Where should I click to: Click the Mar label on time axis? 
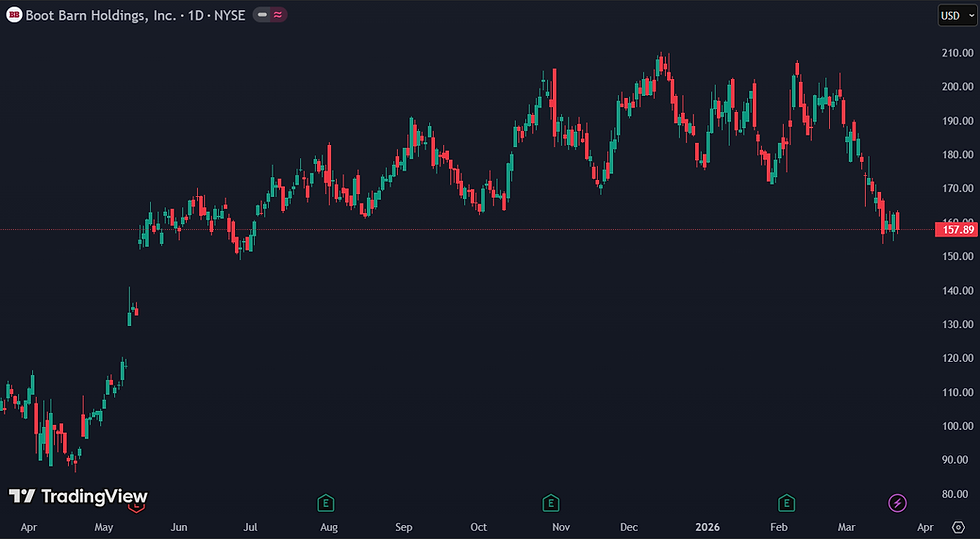[x=846, y=527]
